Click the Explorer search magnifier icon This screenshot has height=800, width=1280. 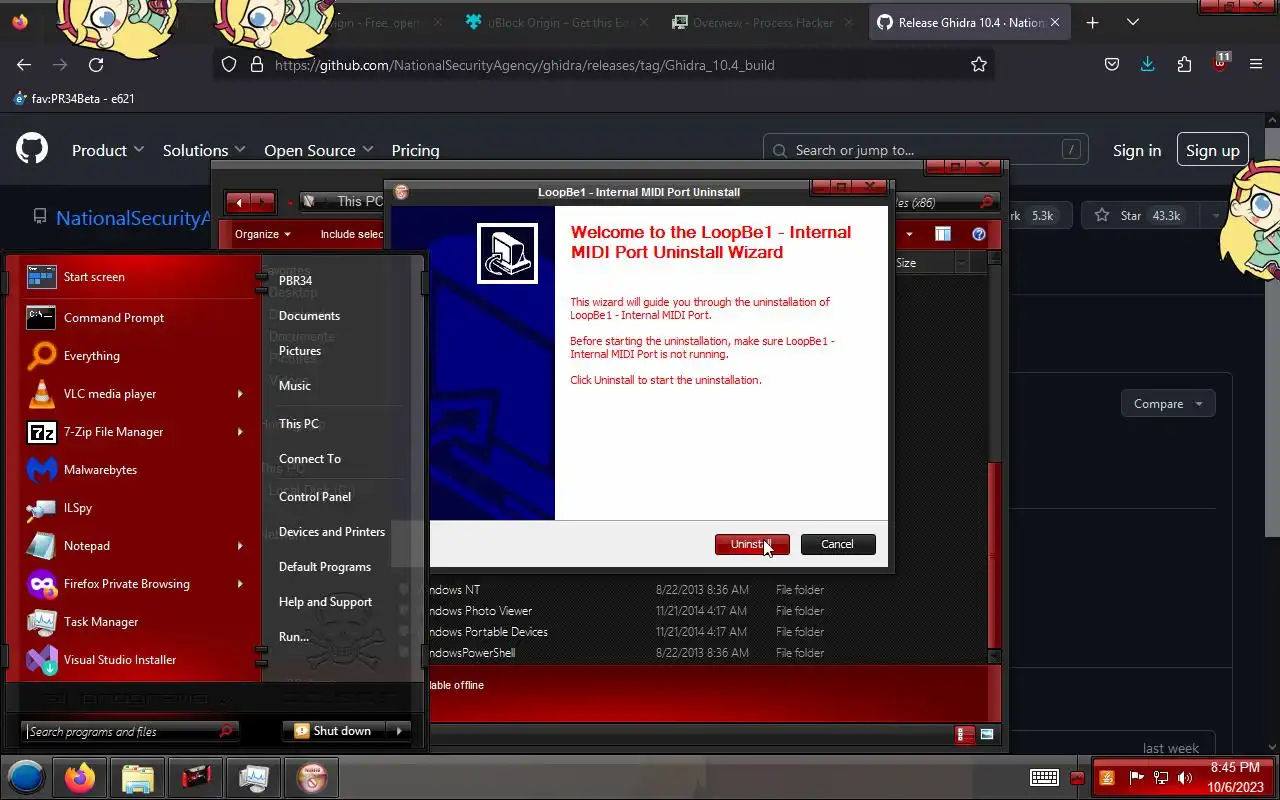[987, 202]
